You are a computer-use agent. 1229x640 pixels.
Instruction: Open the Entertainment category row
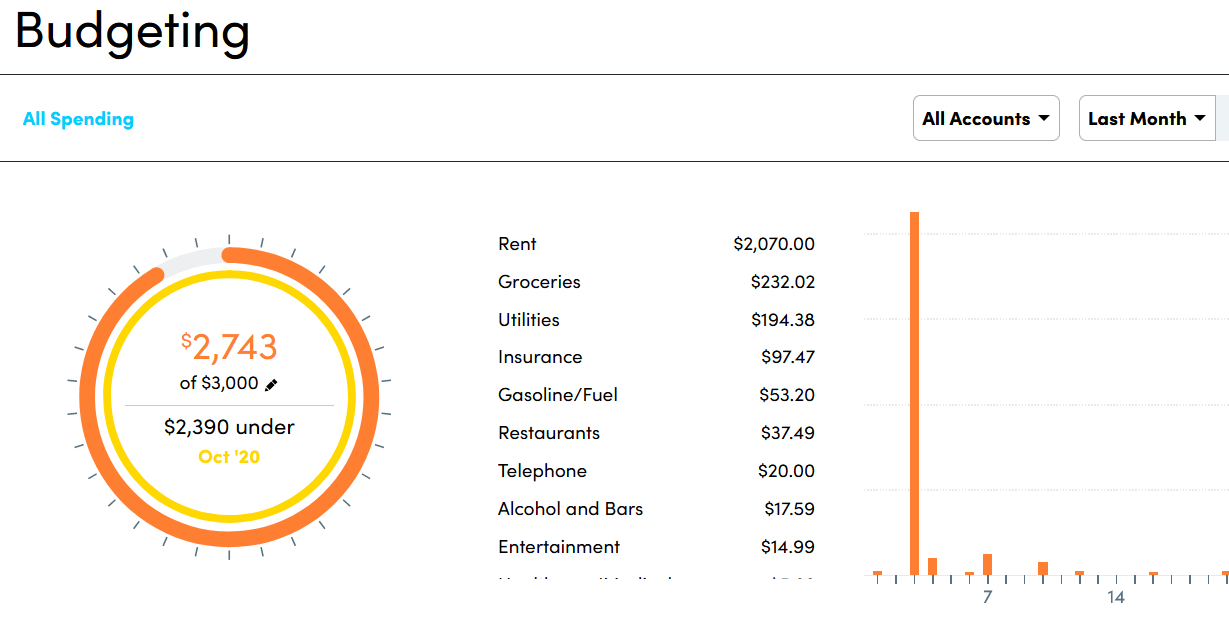[656, 547]
